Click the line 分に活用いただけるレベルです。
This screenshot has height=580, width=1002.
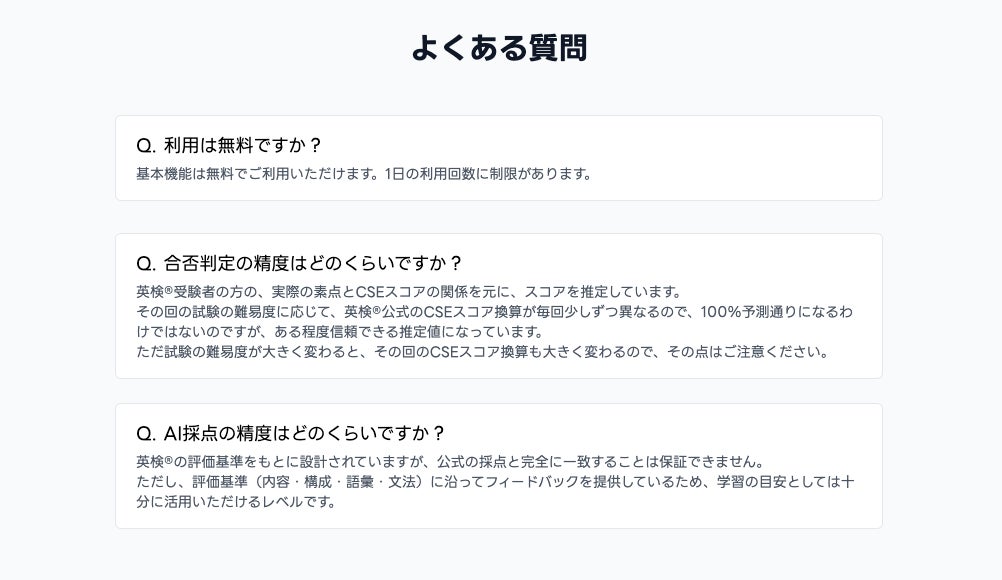tap(236, 502)
